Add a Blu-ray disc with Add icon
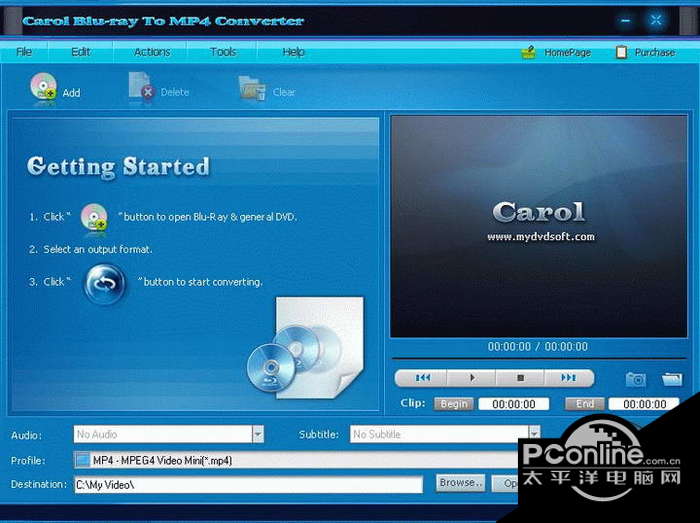This screenshot has width=700, height=523. tap(44, 87)
